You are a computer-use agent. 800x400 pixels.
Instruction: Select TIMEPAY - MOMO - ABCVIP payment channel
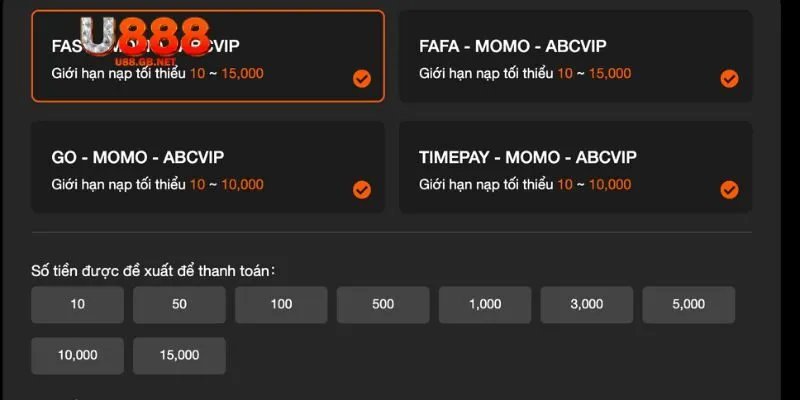tap(576, 167)
